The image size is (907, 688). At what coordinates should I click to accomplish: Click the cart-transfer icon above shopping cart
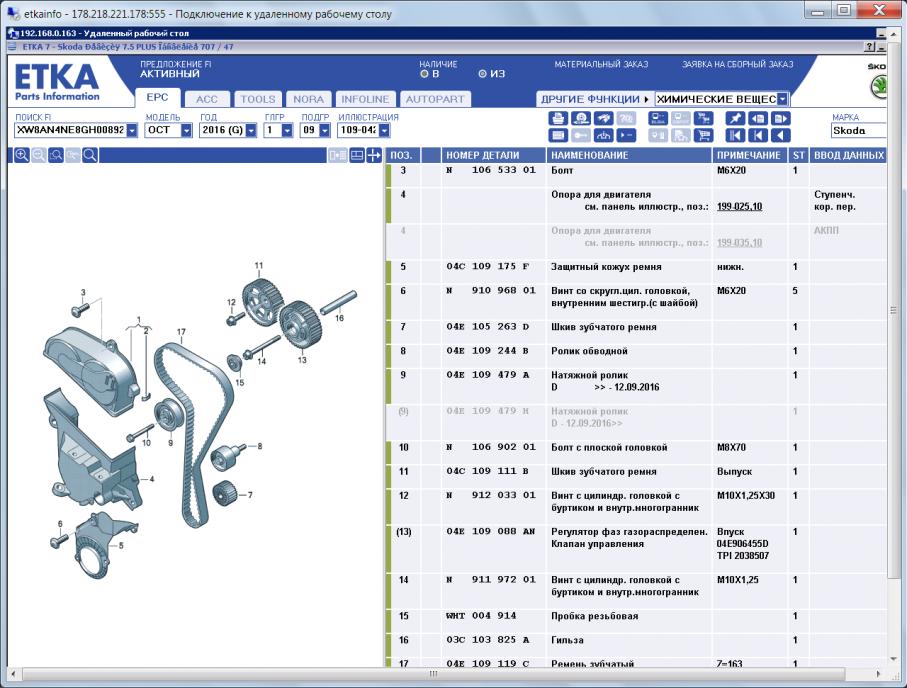point(703,118)
